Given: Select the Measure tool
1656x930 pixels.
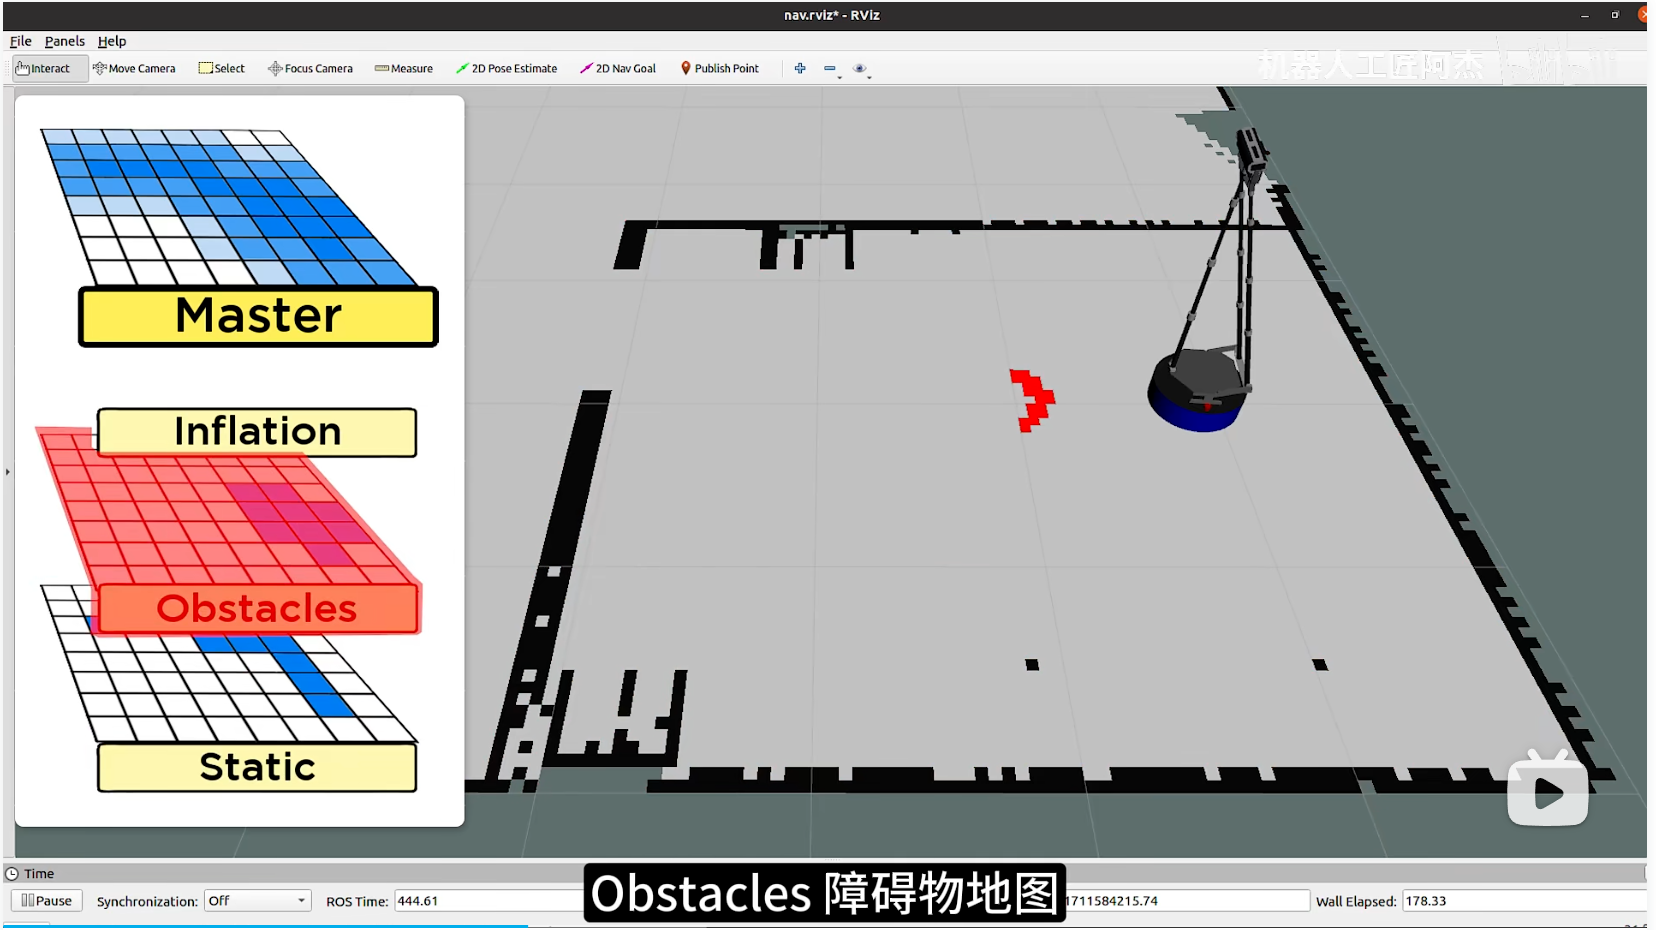Looking at the screenshot, I should pos(404,69).
